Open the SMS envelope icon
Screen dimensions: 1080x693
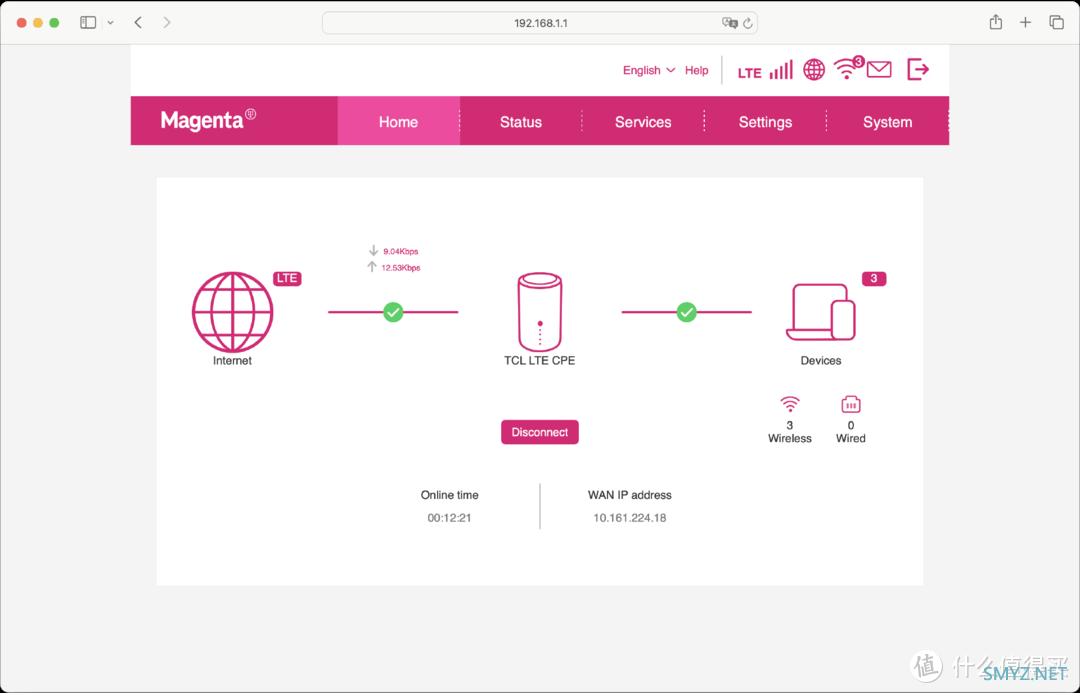tap(879, 70)
